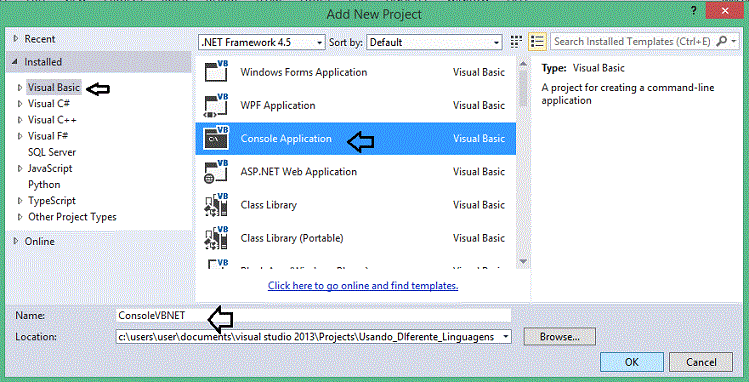Screen dimensions: 749x382
Task: Click the Browse... button
Action: click(559, 337)
